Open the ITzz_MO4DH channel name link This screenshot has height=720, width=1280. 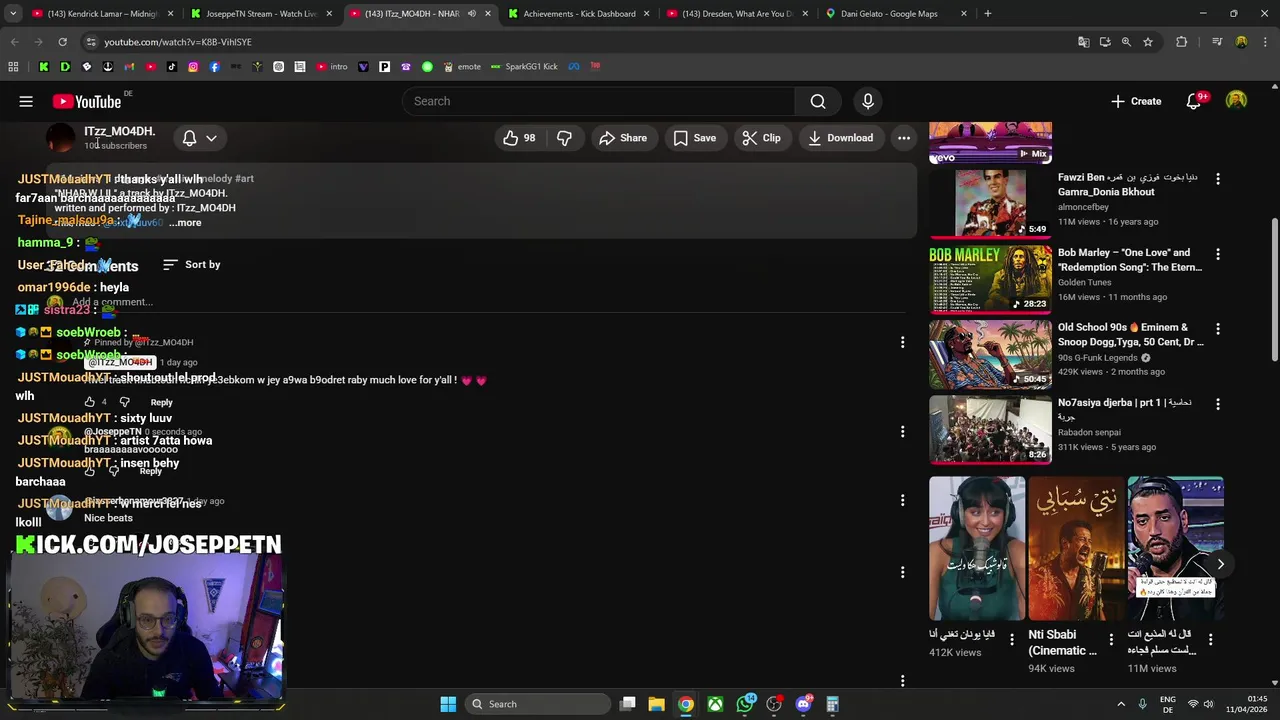(119, 131)
